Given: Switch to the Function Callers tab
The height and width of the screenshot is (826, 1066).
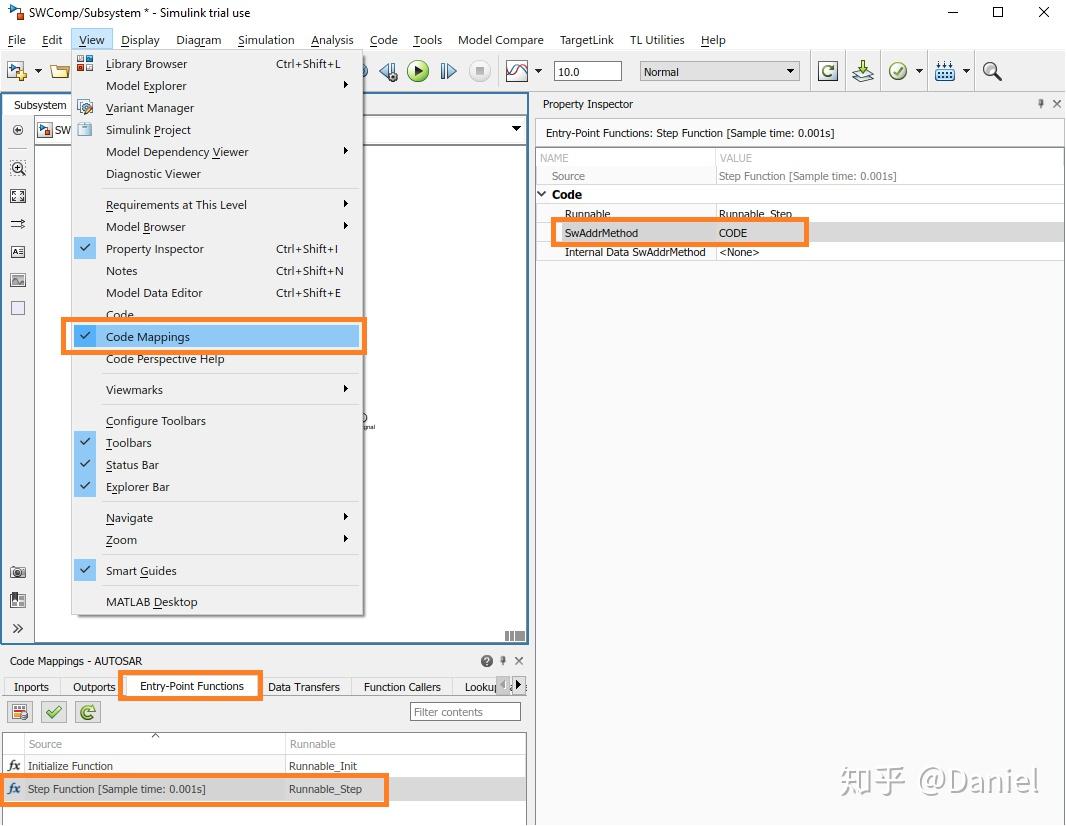Looking at the screenshot, I should (402, 687).
